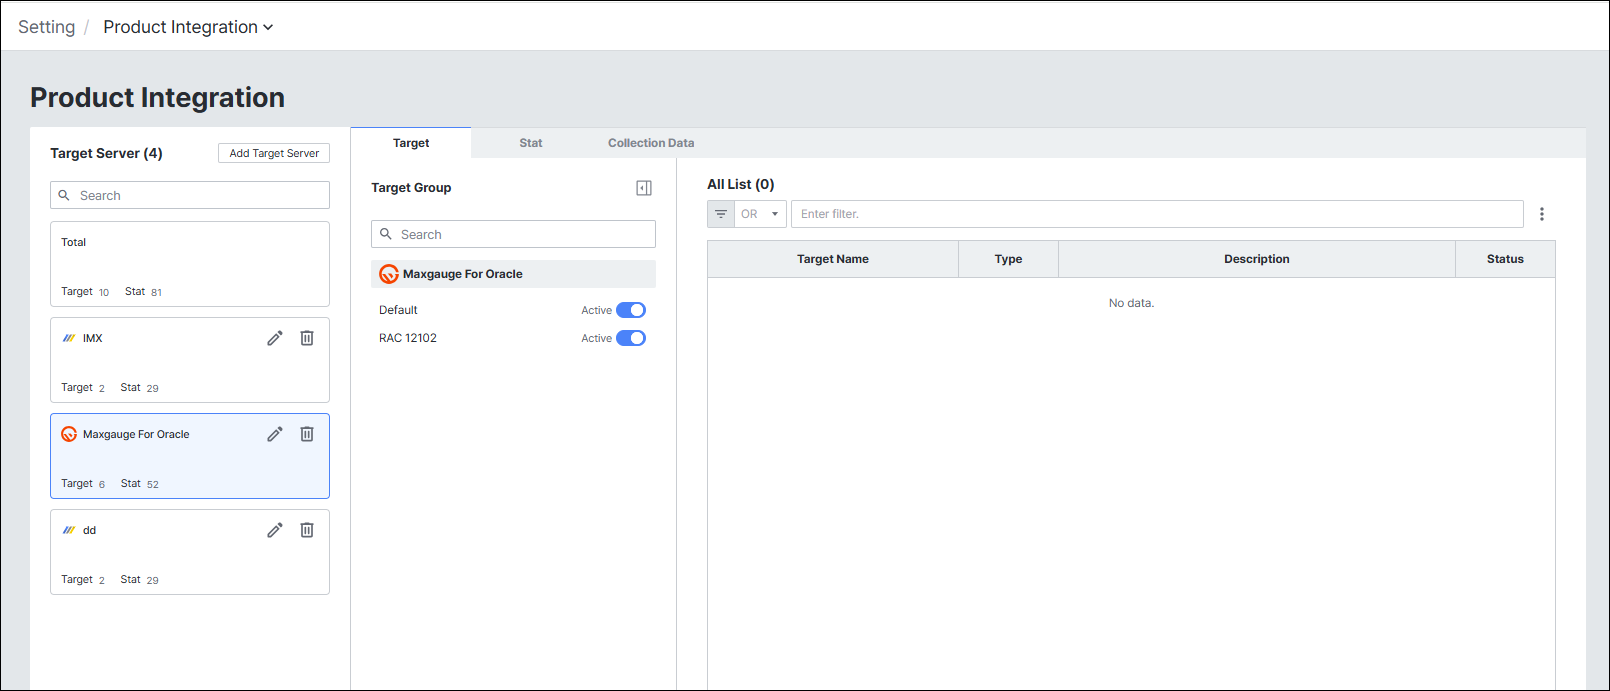The image size is (1610, 691).
Task: Click 'Stat 81' in Total card
Action: click(x=144, y=291)
